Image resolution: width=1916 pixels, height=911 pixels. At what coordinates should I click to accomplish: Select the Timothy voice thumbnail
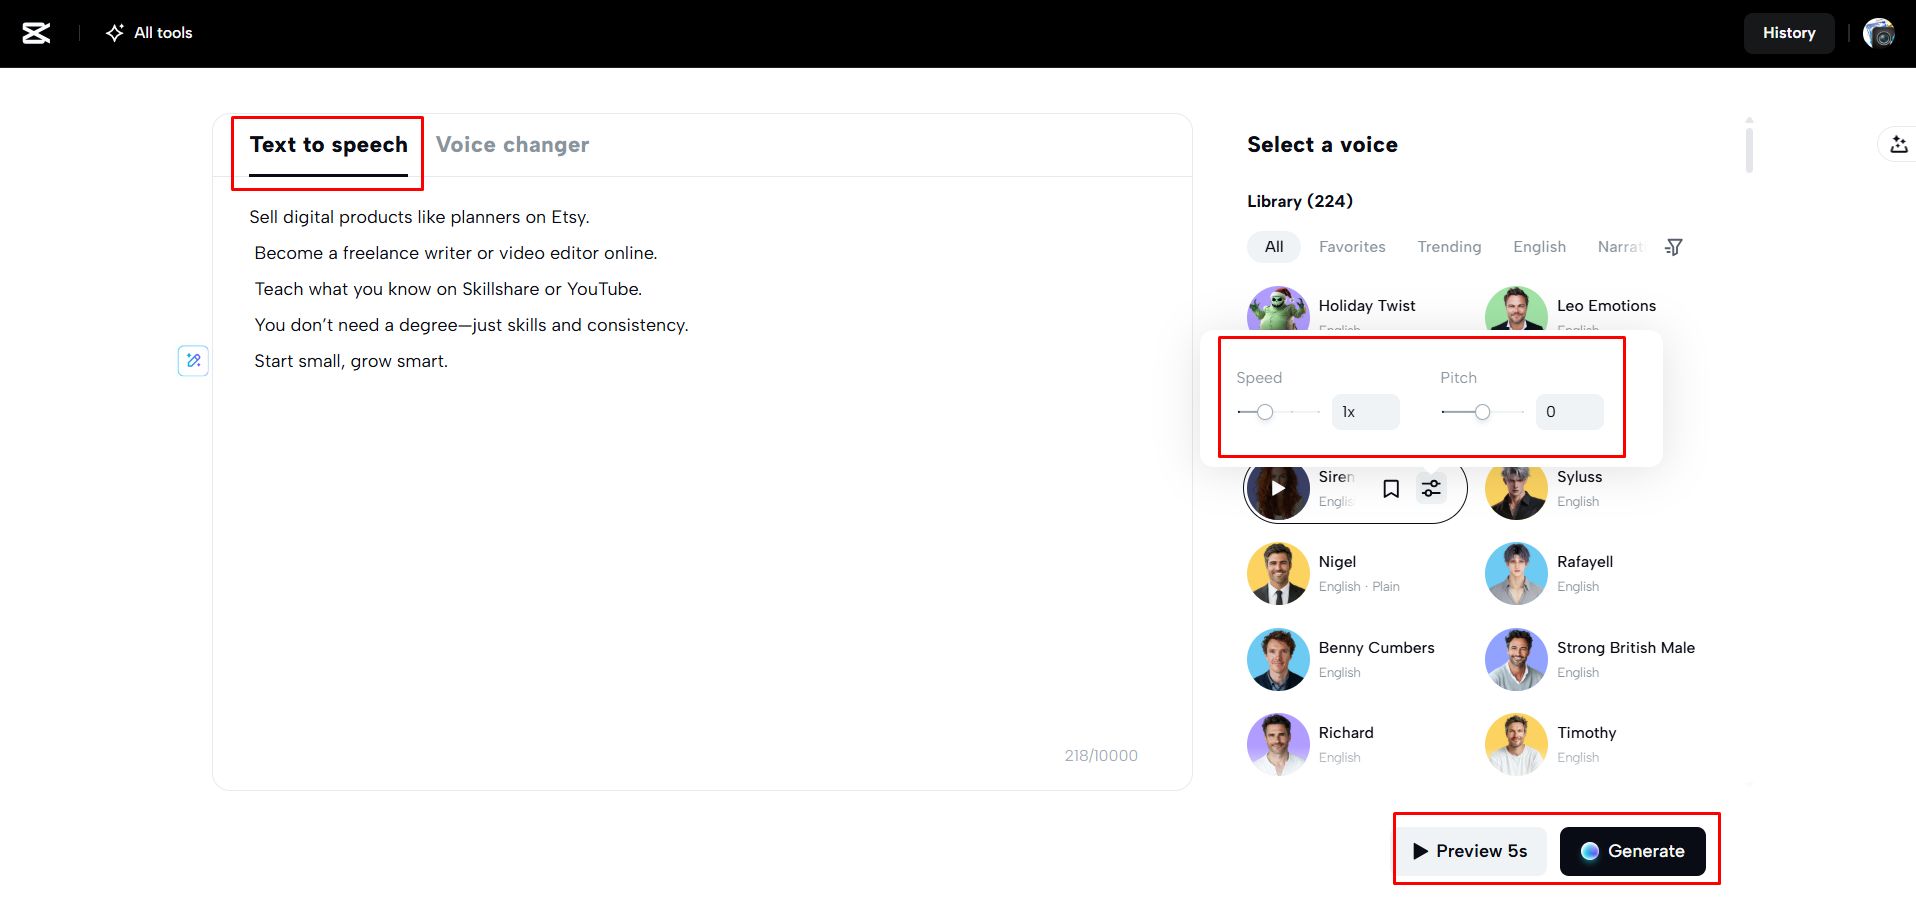point(1515,744)
